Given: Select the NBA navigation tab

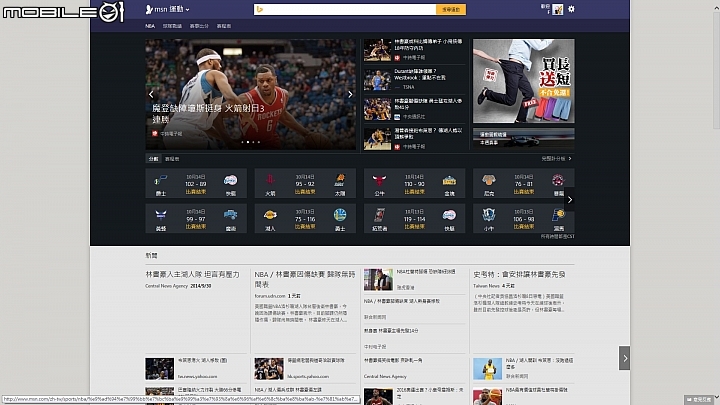Looking at the screenshot, I should coord(150,26).
